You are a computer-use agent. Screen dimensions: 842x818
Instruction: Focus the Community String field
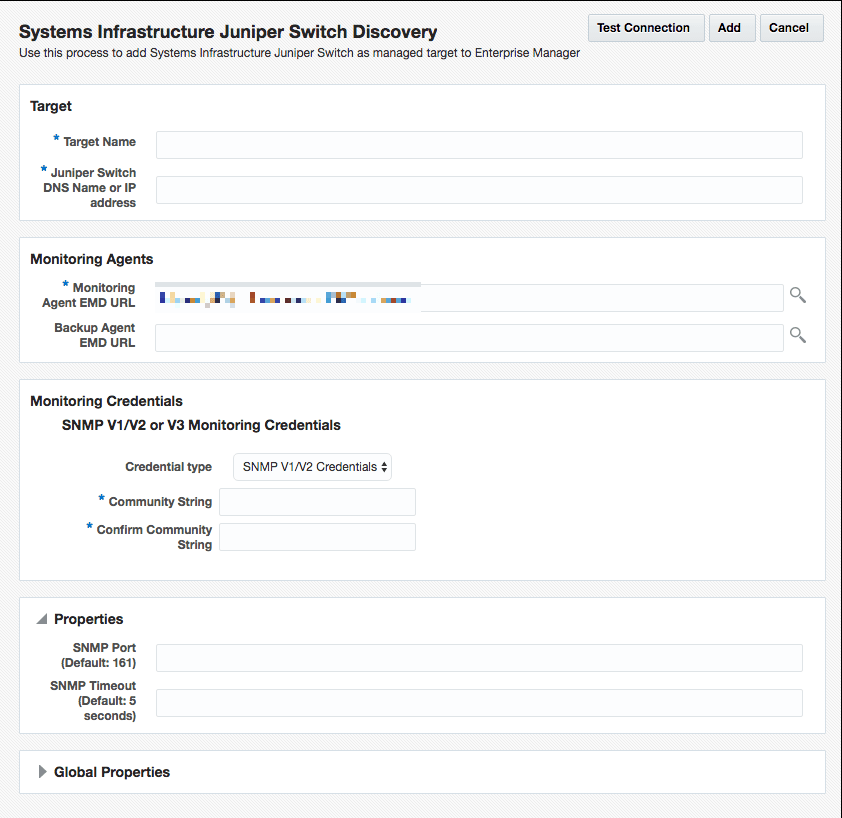click(x=317, y=502)
